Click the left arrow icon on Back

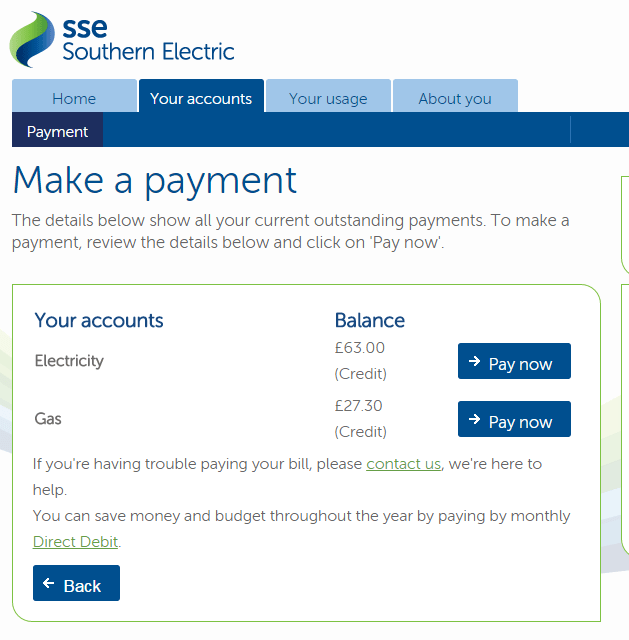(49, 584)
